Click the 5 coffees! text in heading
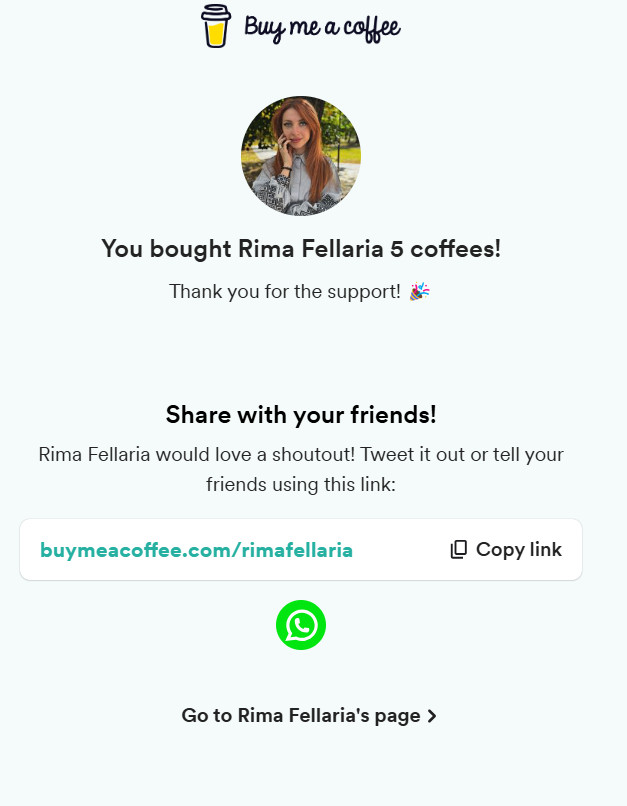Screen dimensions: 627x806 click(445, 249)
